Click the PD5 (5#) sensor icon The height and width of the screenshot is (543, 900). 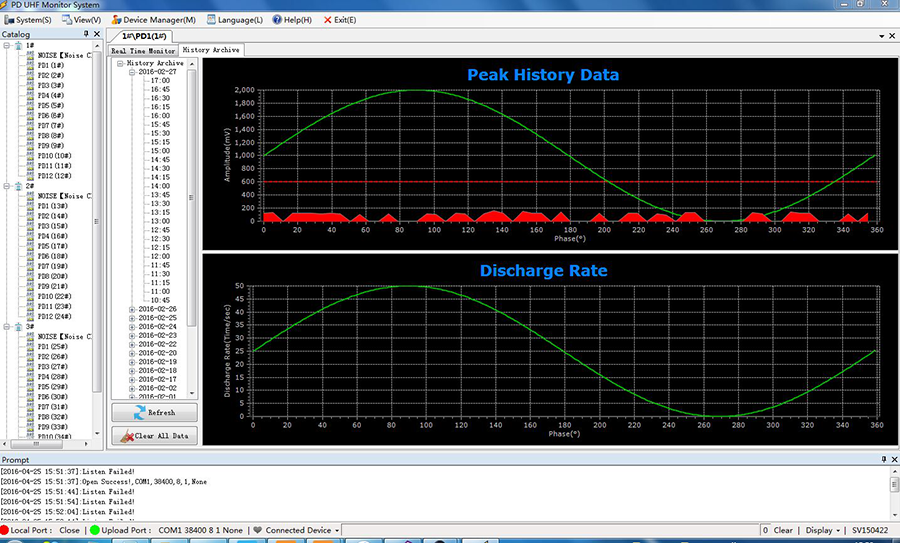tap(29, 104)
